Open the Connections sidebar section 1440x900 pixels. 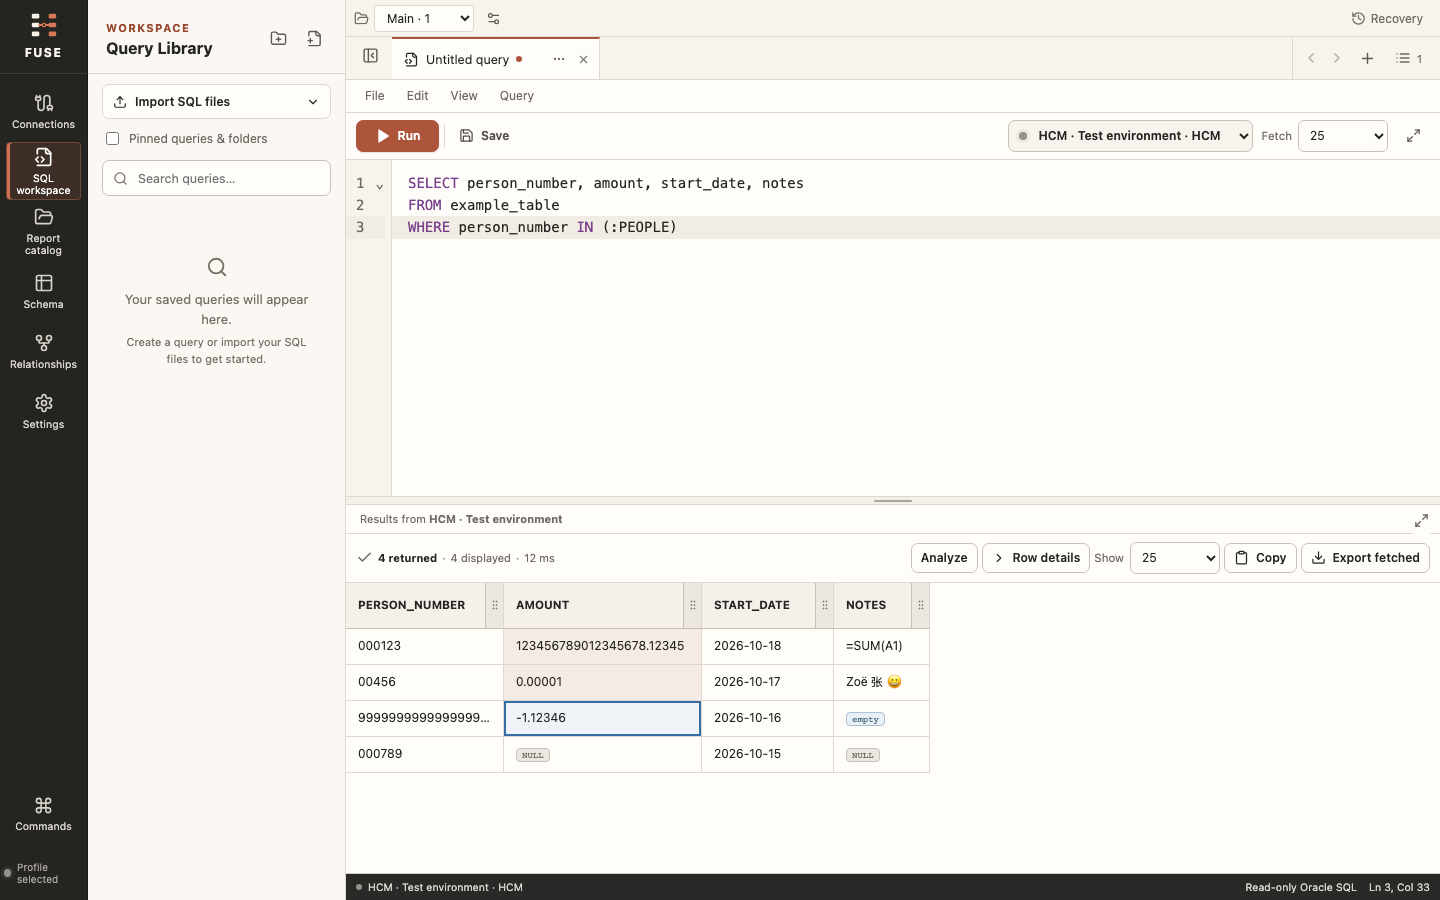[x=43, y=111]
